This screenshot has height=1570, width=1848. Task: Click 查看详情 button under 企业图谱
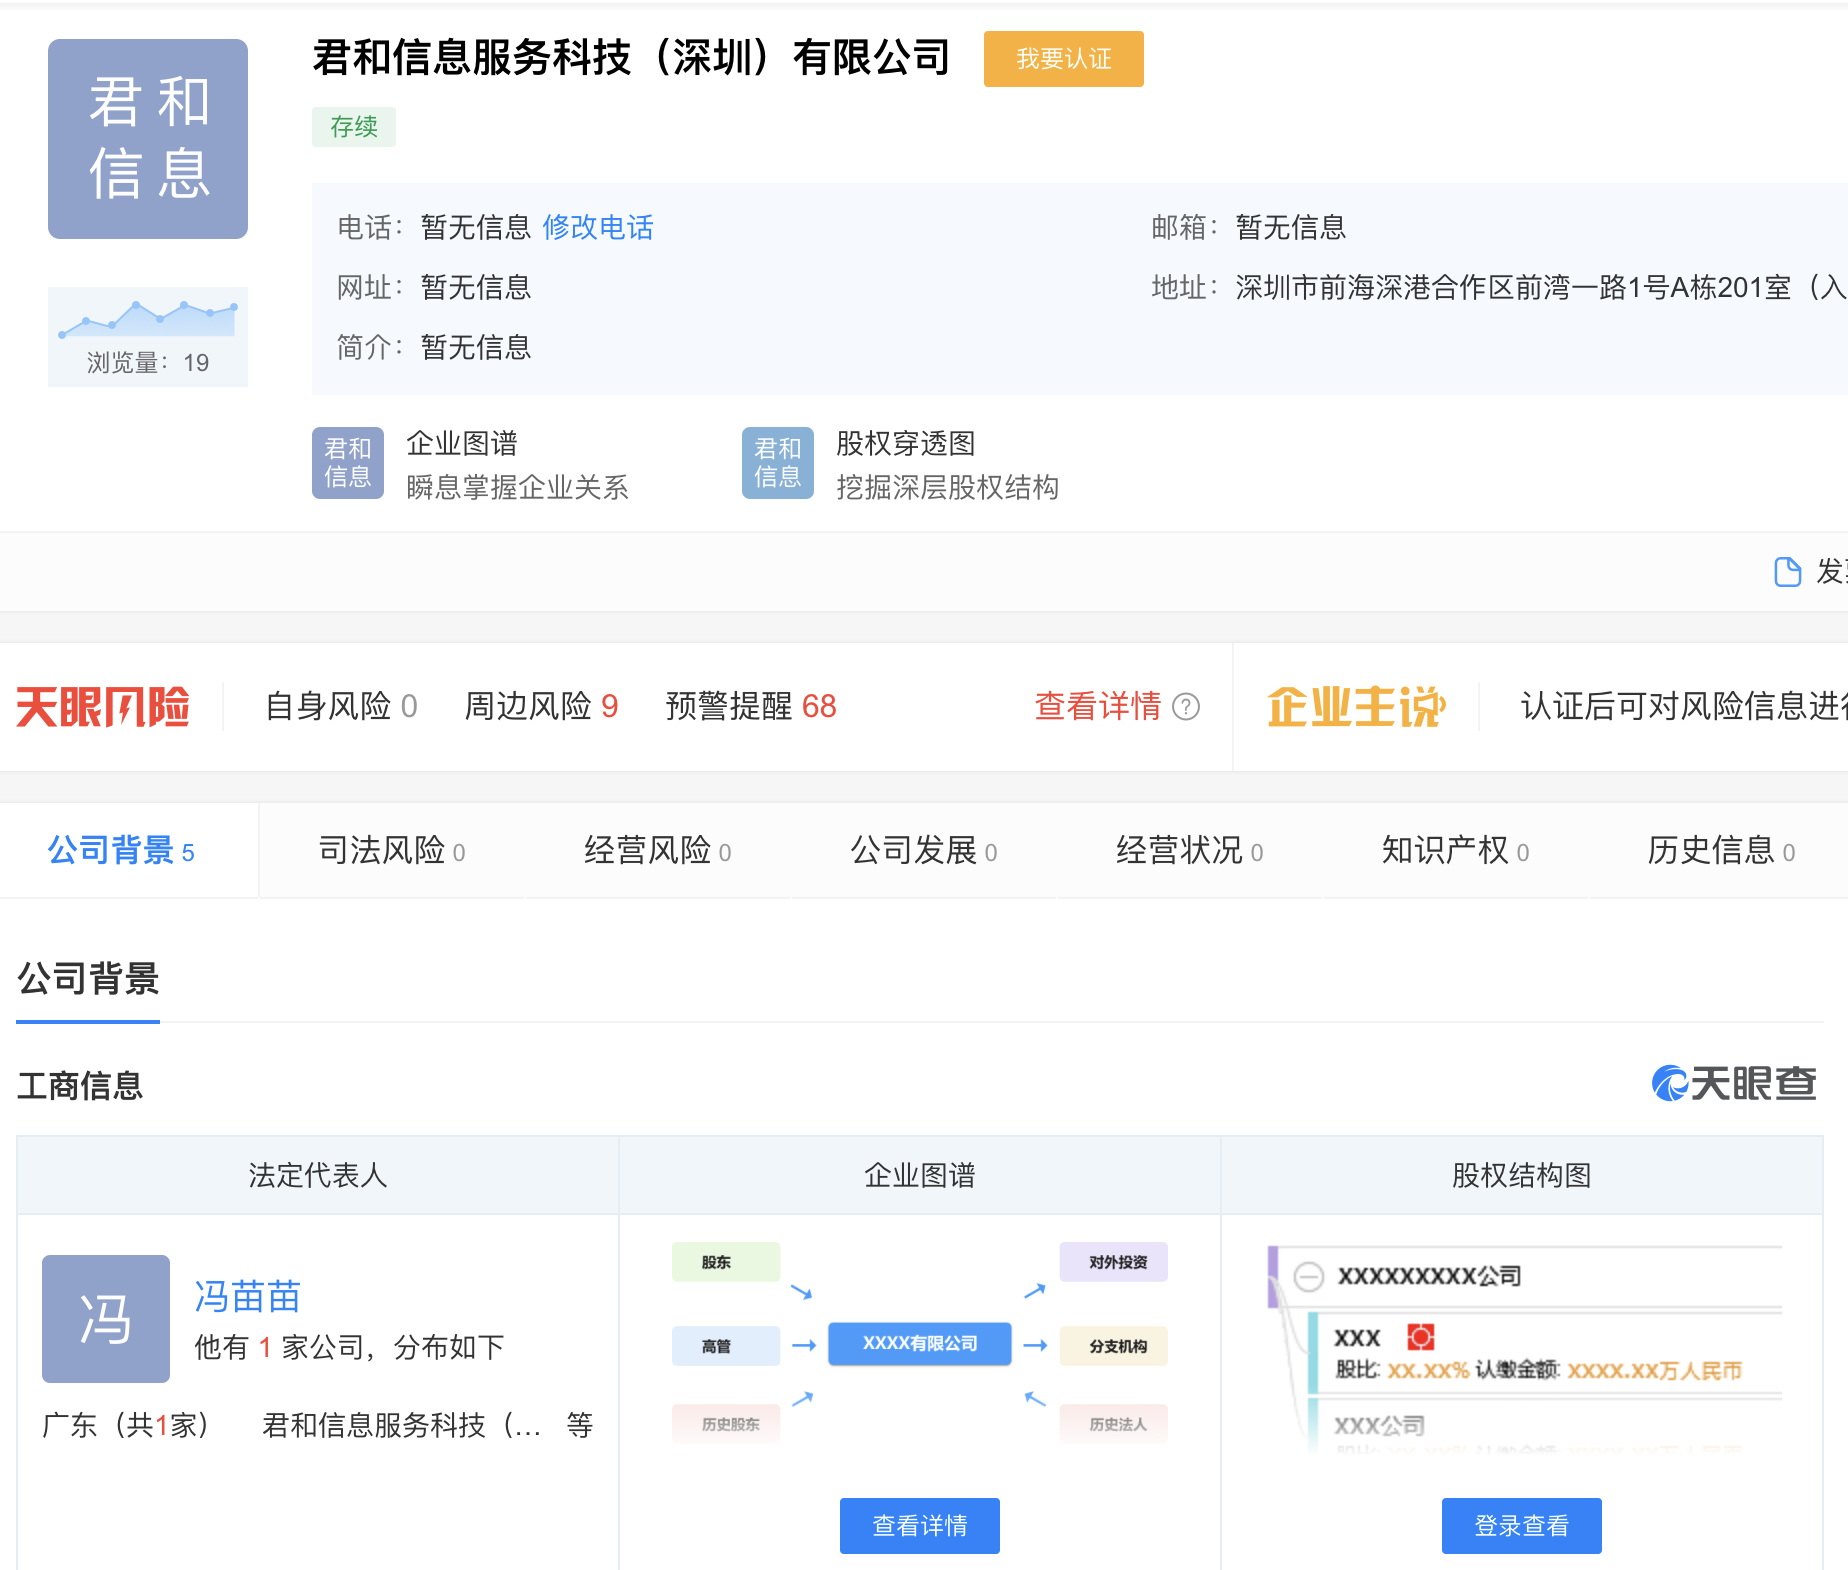(920, 1526)
